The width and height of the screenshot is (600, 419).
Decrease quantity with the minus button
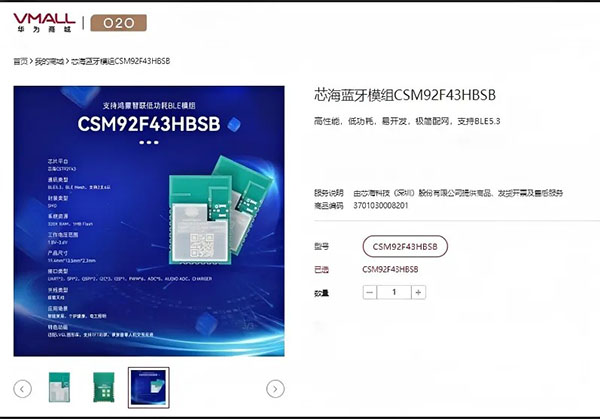(x=370, y=292)
